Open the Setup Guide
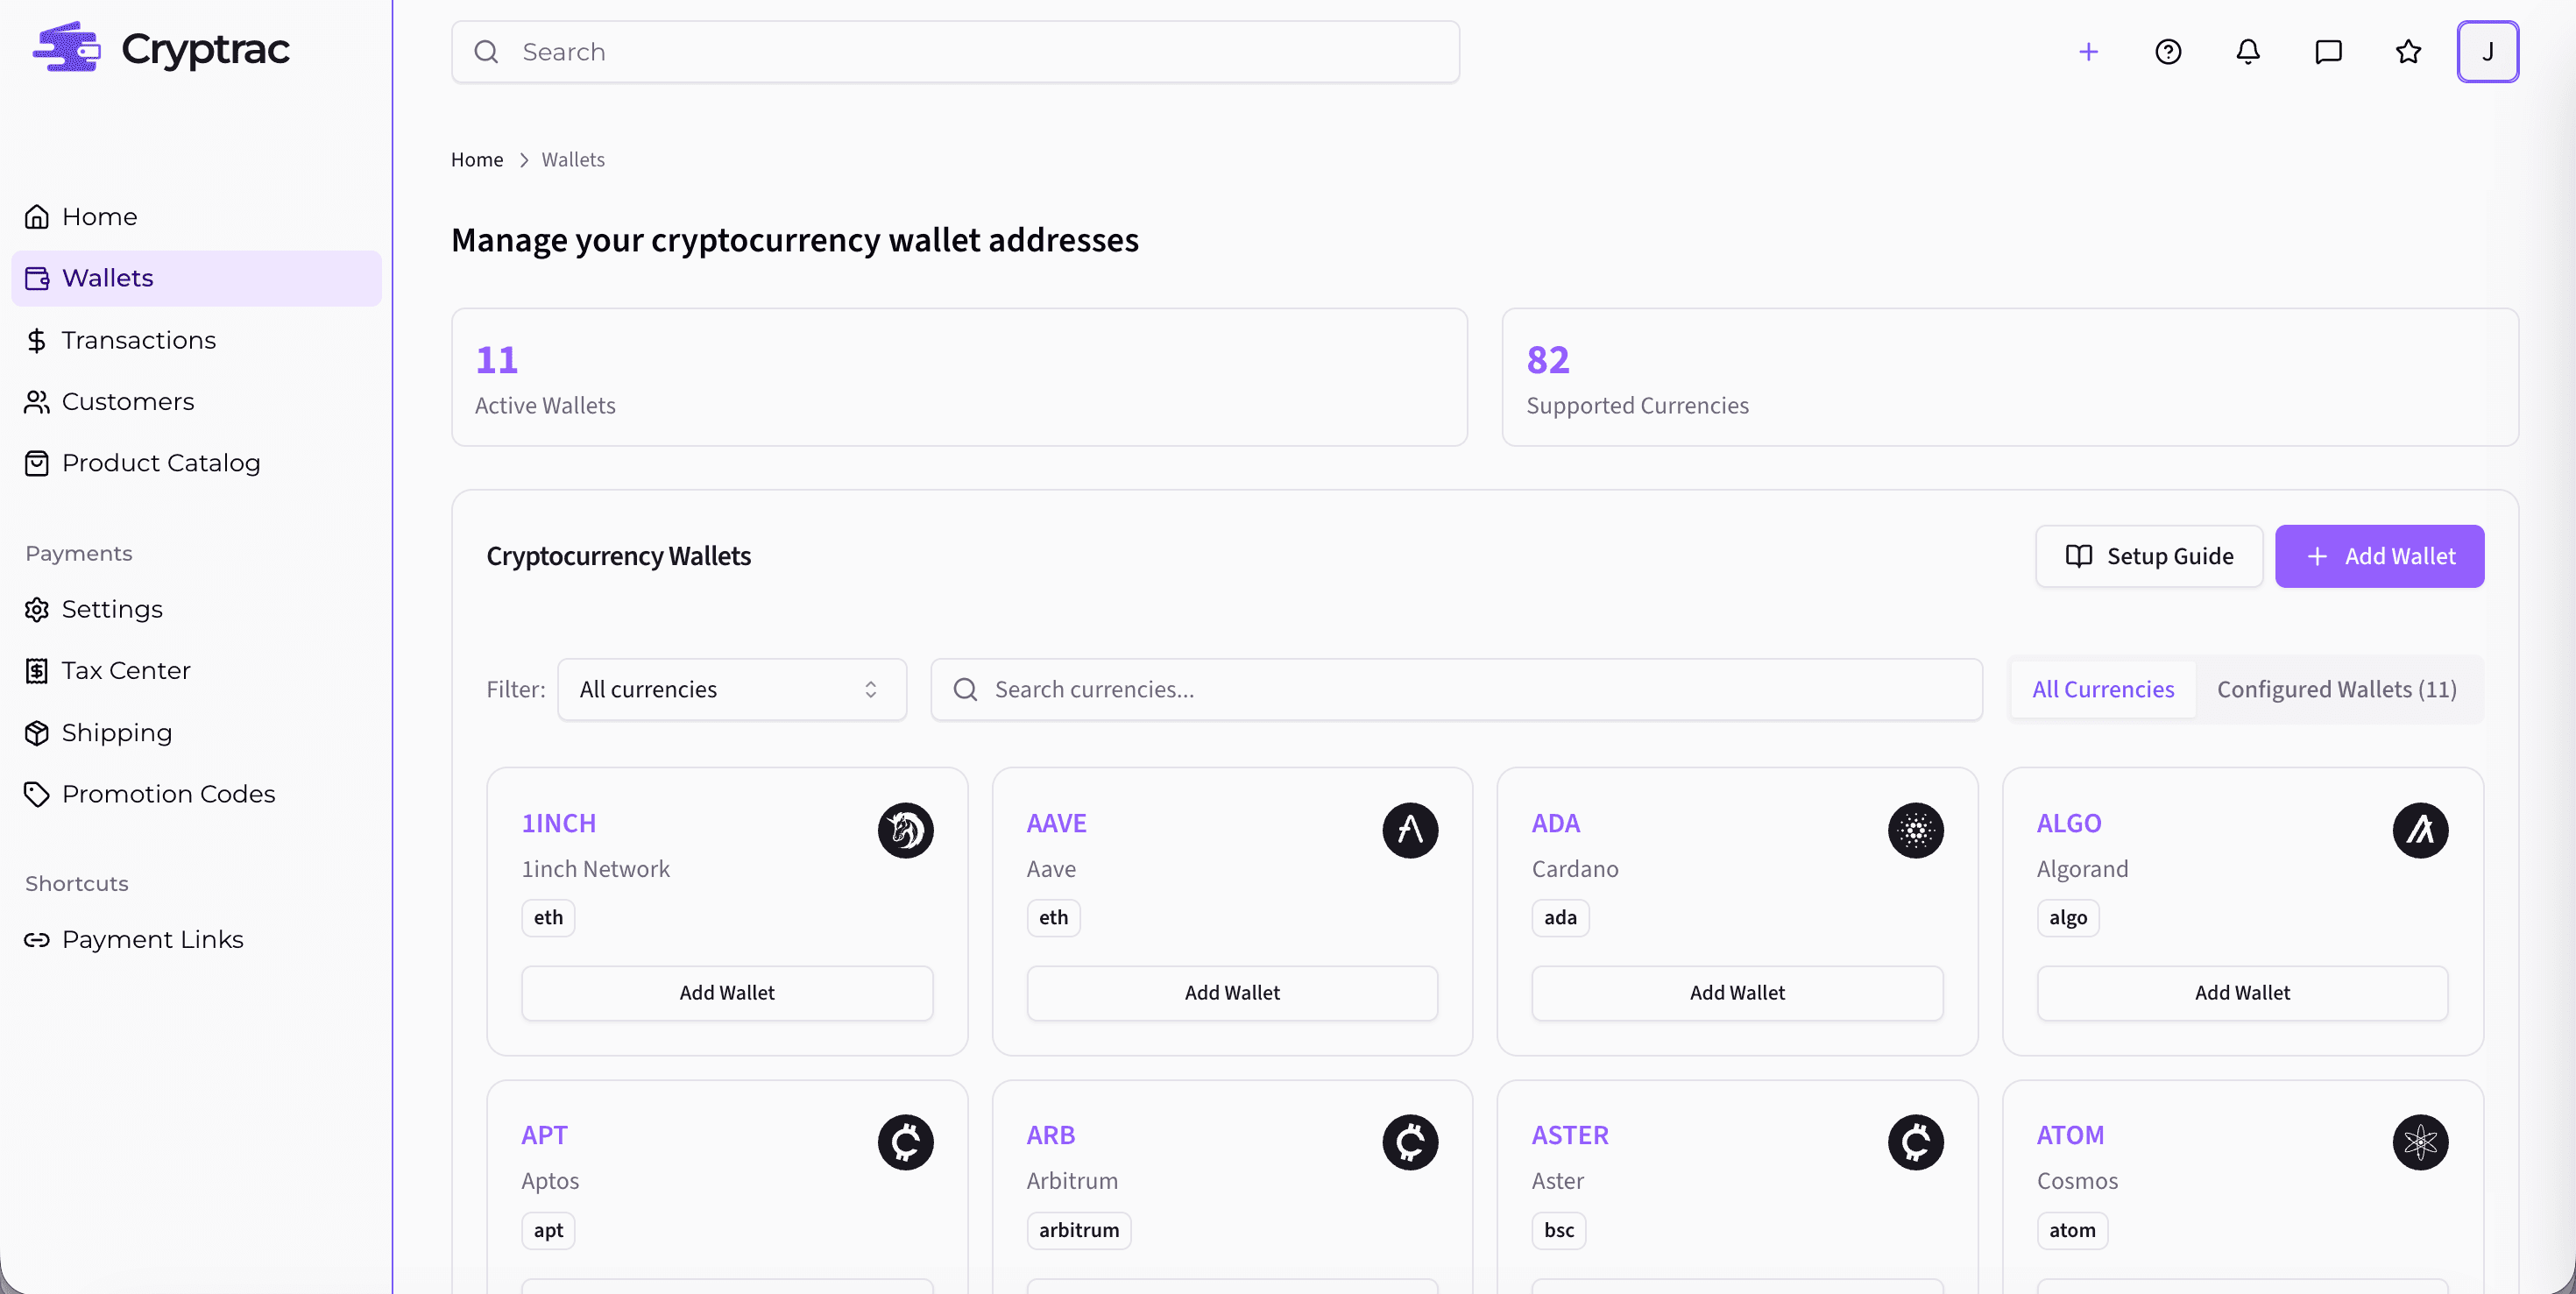The height and width of the screenshot is (1294, 2576). (x=2149, y=556)
